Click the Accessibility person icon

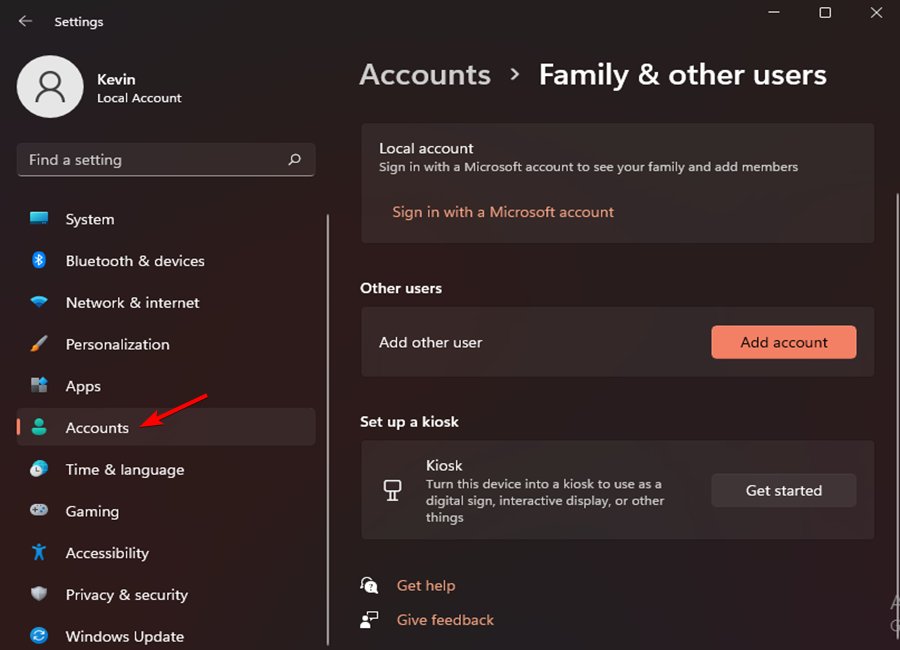click(39, 553)
